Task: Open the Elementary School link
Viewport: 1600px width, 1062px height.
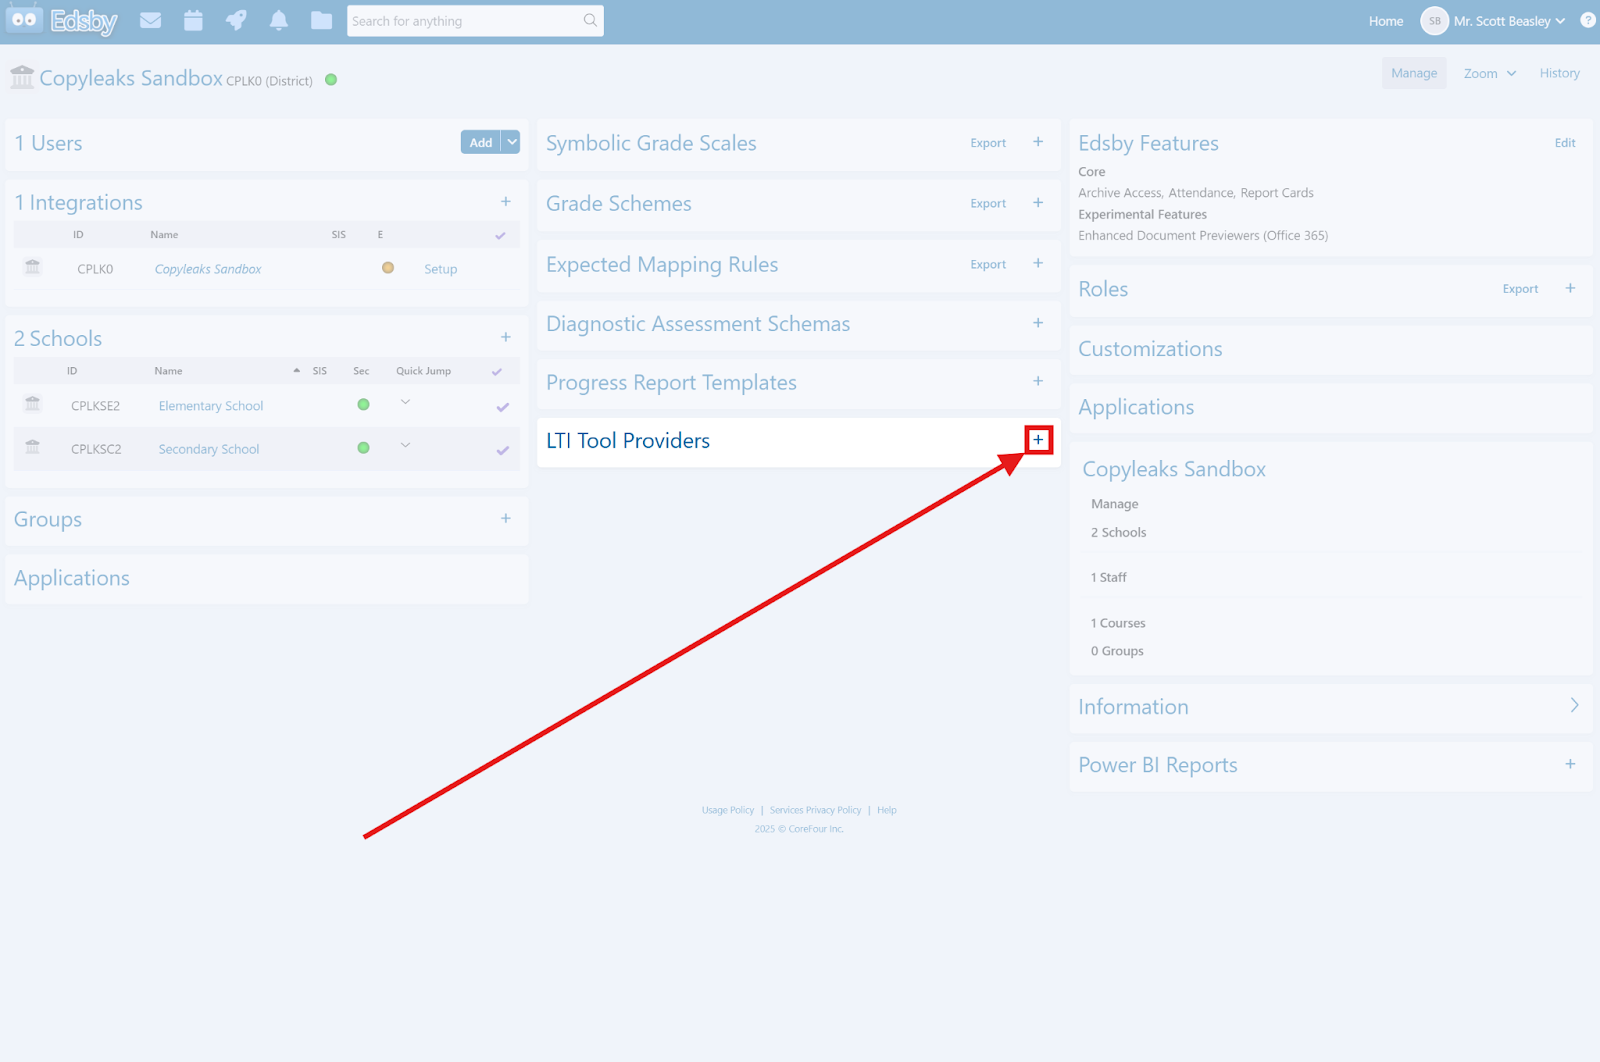Action: point(211,406)
